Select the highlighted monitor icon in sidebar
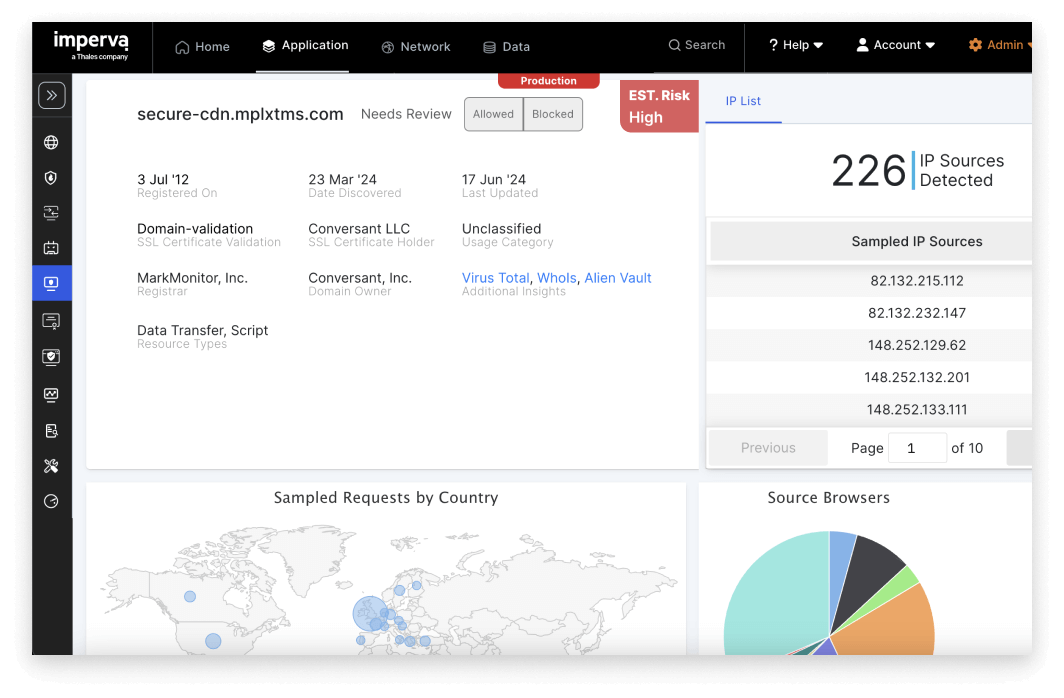1064x698 pixels. 52,282
